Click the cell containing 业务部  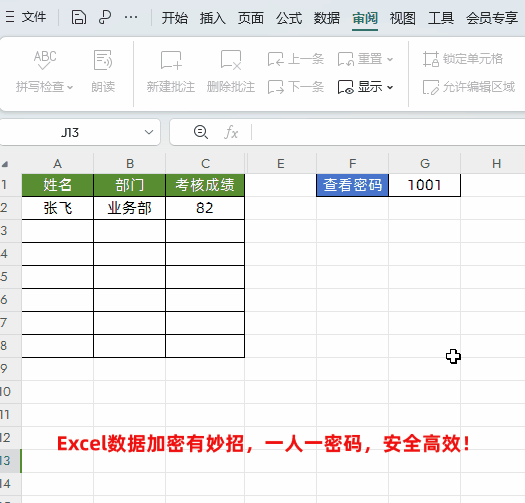point(130,208)
